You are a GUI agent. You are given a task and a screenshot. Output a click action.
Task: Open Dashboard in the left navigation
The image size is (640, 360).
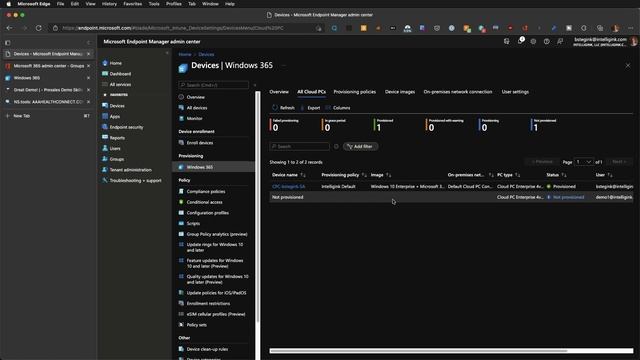coord(120,74)
